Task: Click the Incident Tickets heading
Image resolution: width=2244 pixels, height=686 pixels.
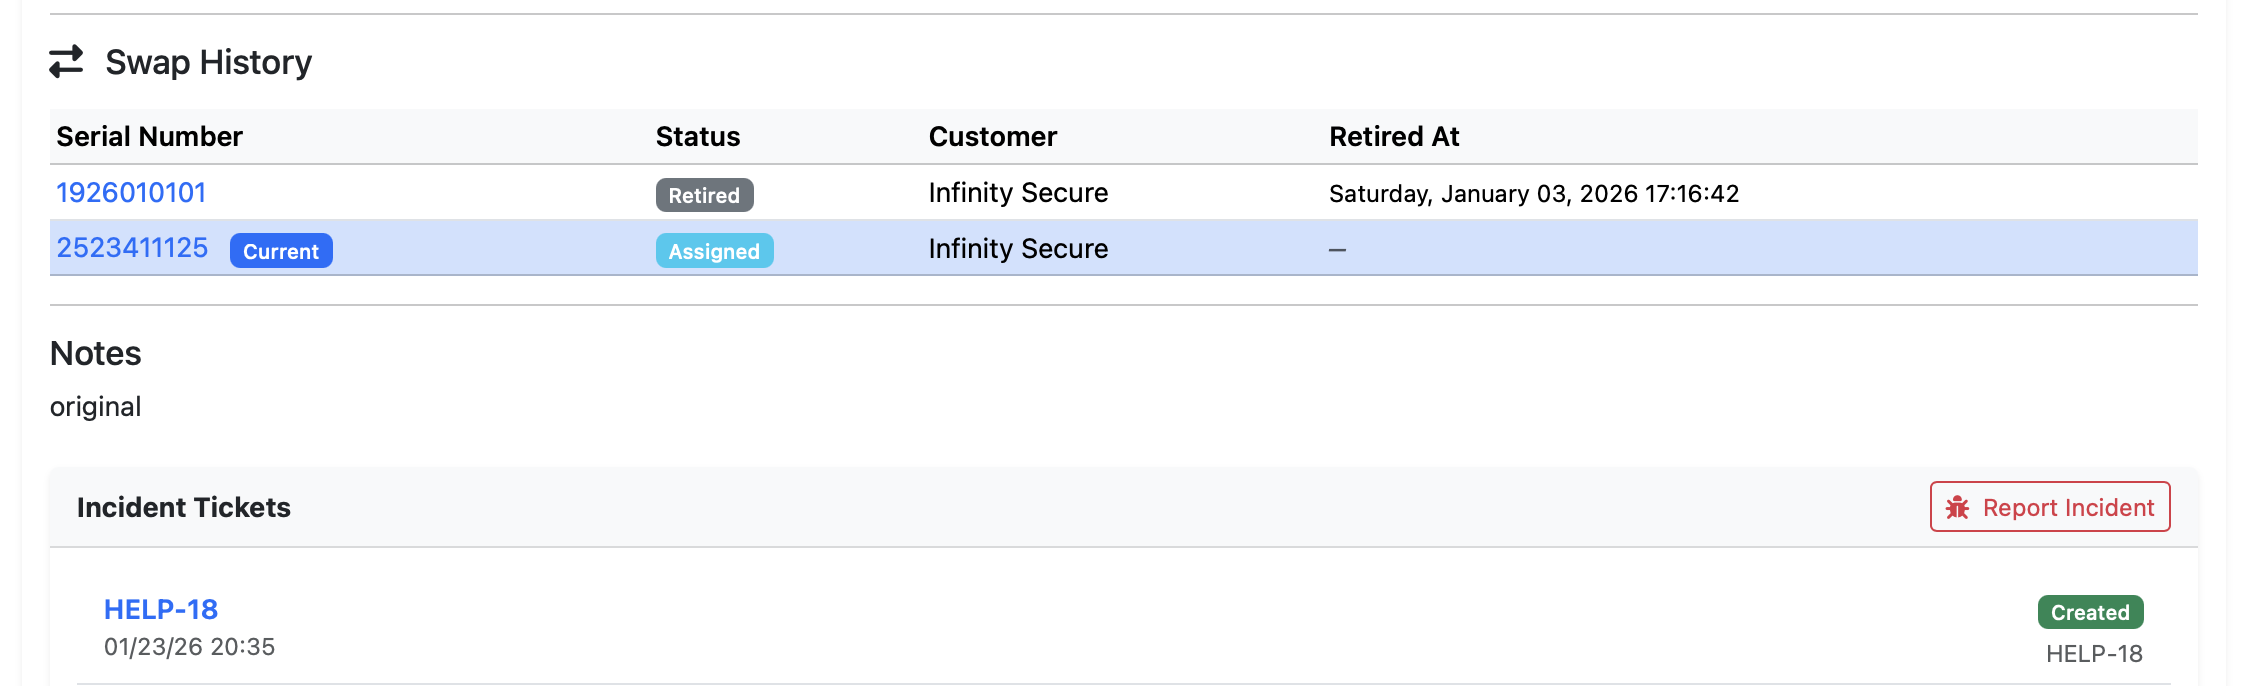Action: click(184, 508)
